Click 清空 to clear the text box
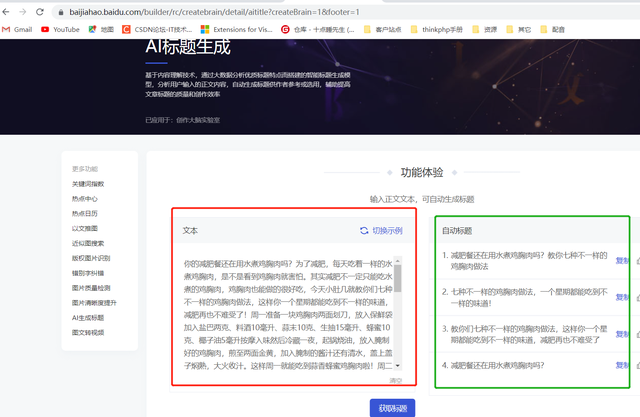The height and width of the screenshot is (417, 640). 396,380
